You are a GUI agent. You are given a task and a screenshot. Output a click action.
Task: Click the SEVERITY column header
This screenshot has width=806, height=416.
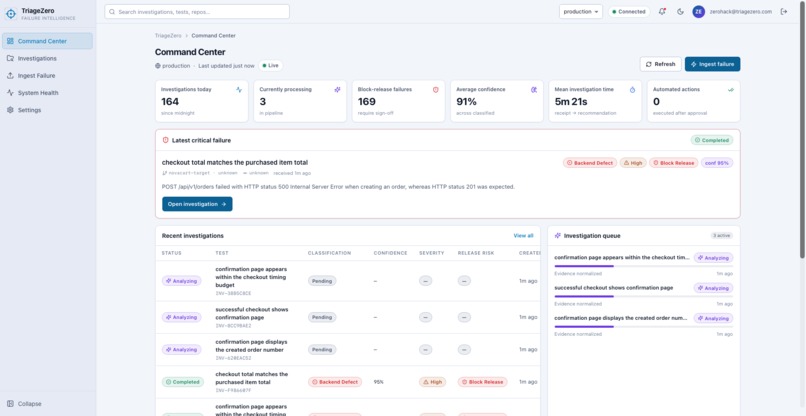431,253
